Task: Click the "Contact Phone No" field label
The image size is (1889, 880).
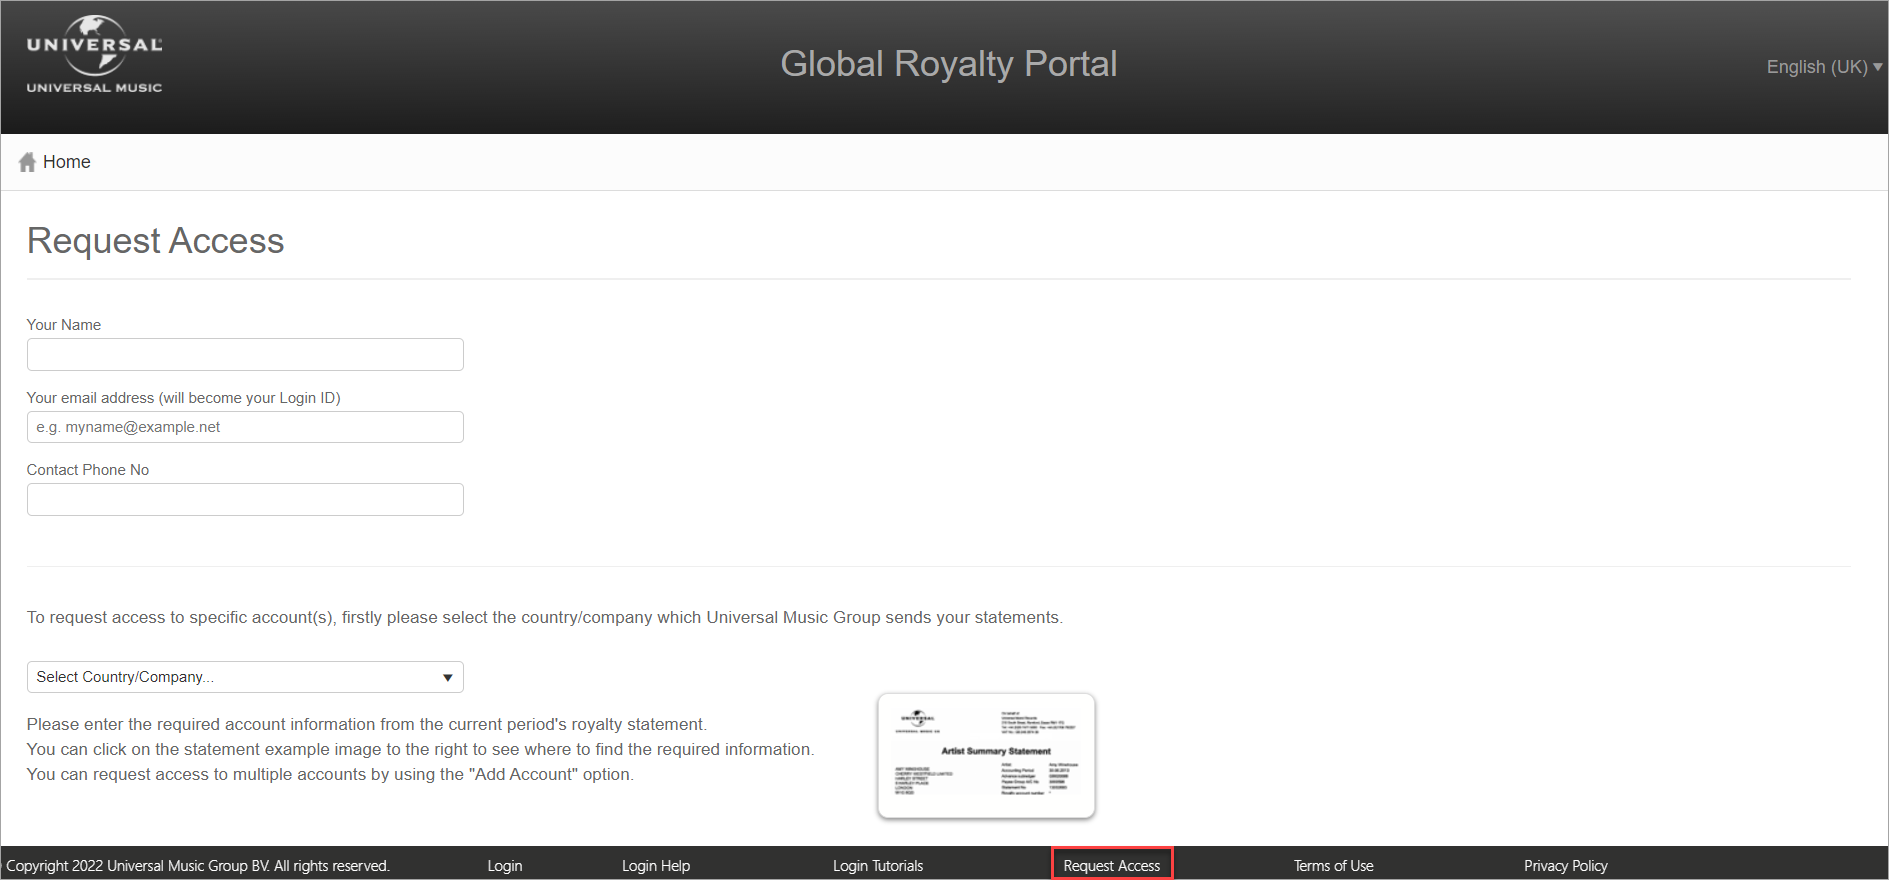Action: click(x=88, y=470)
